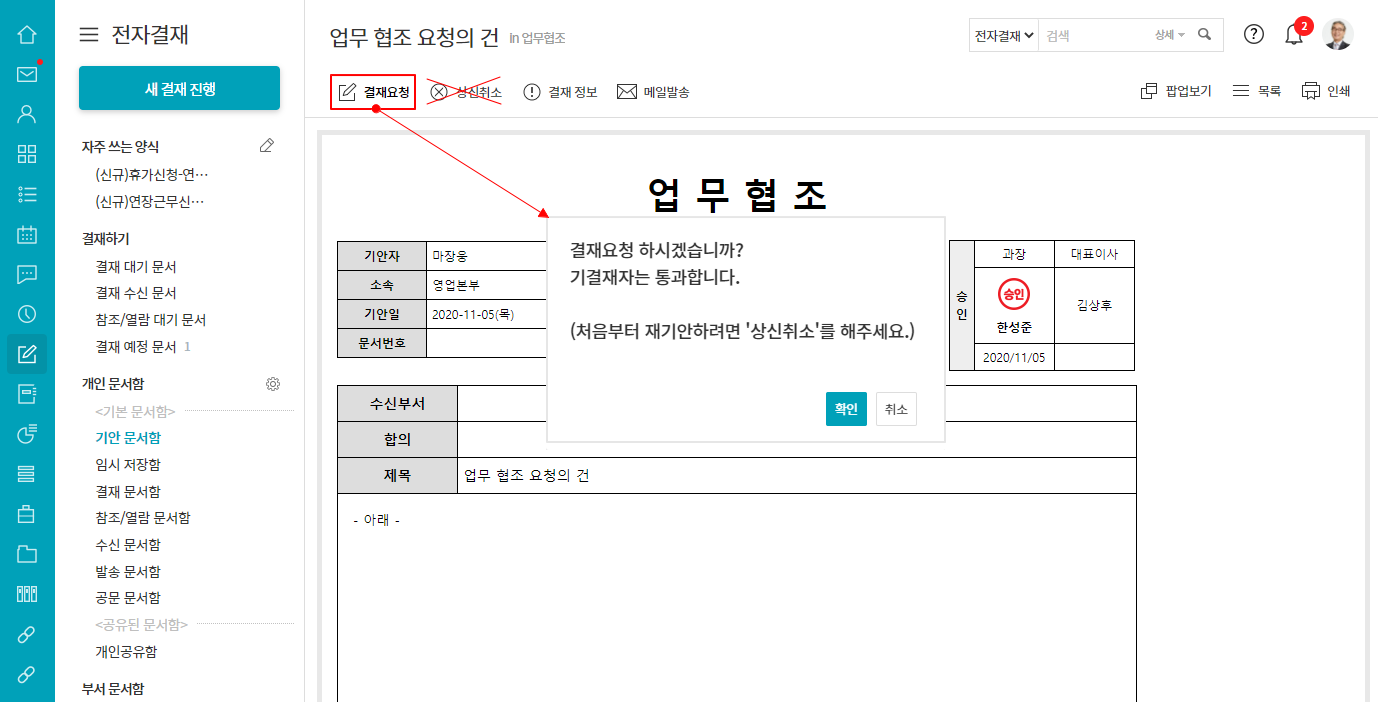Click the 새 결재 진행 button
This screenshot has width=1378, height=702.
coord(179,88)
